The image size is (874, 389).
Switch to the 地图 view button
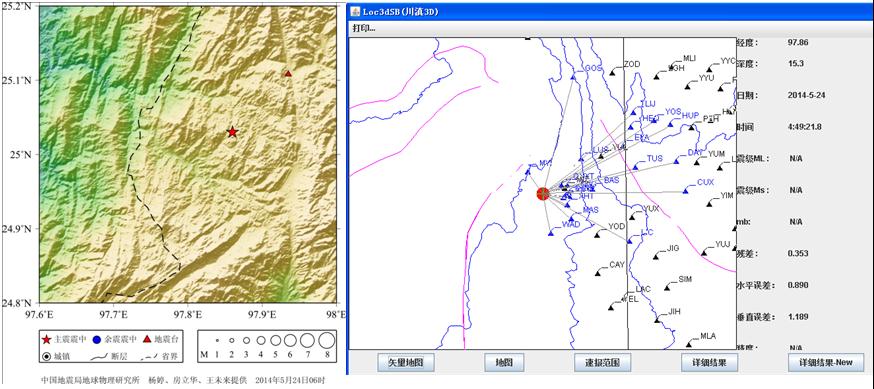coord(504,362)
